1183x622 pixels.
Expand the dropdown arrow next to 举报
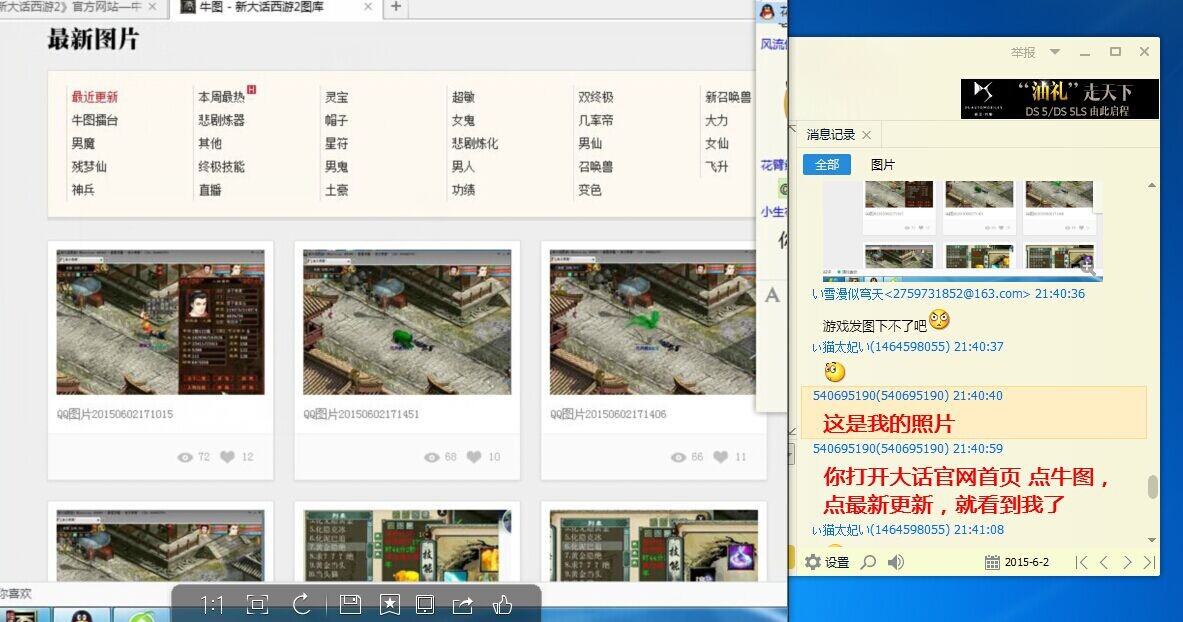(x=1054, y=52)
